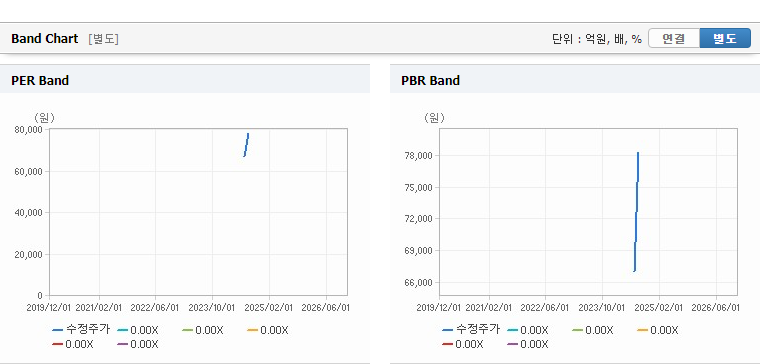The width and height of the screenshot is (760, 364).
Task: Click the [별도] label beside Band Chart
Action: 103,39
